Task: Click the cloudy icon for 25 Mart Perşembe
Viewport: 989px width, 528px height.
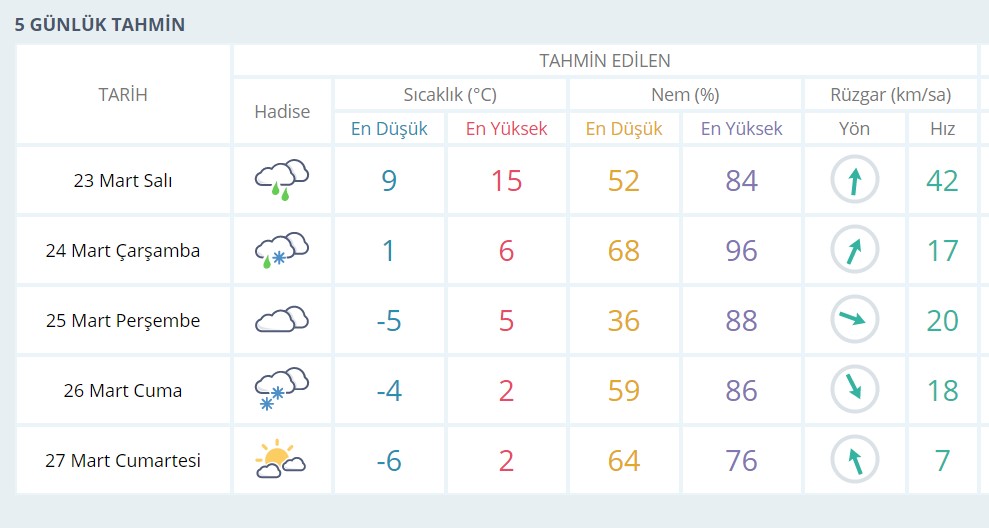Action: click(x=282, y=320)
